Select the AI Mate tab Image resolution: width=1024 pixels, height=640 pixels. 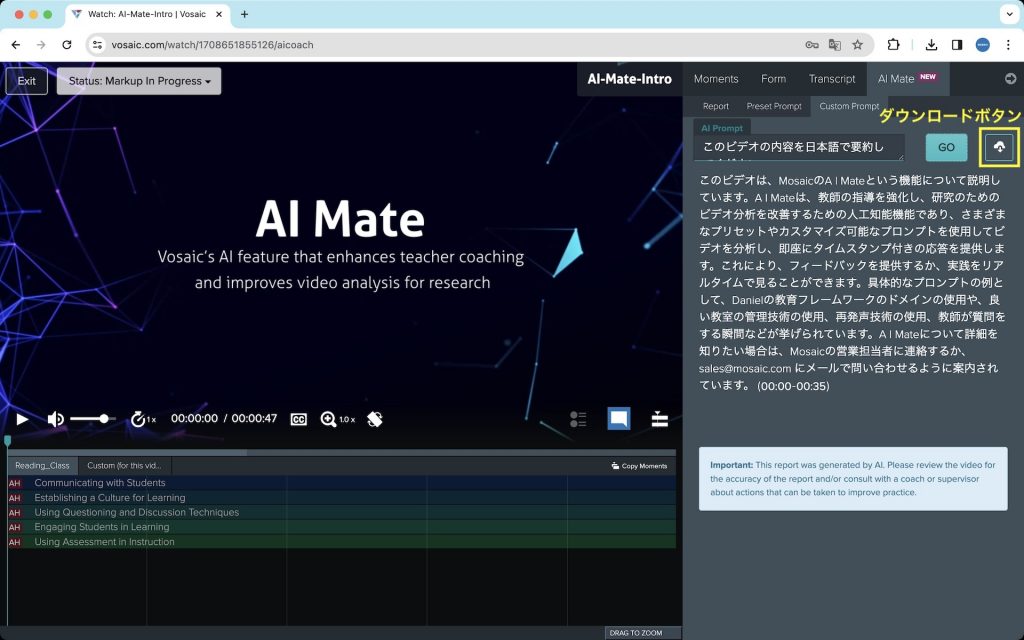(x=907, y=79)
